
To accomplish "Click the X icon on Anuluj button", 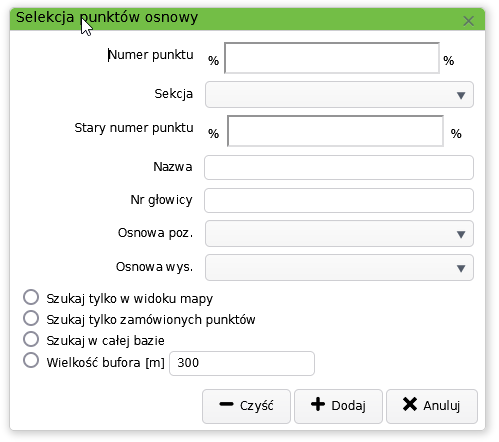I will pos(410,404).
